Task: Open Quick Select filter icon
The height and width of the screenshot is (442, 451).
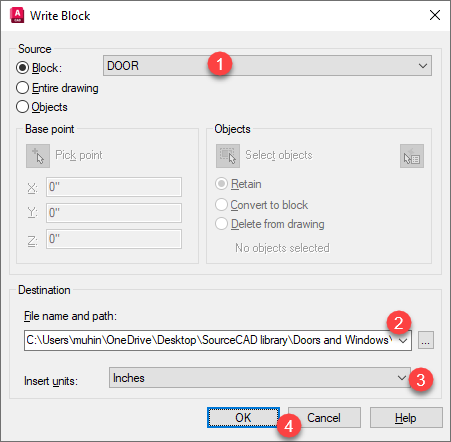Action: pyautogui.click(x=412, y=156)
